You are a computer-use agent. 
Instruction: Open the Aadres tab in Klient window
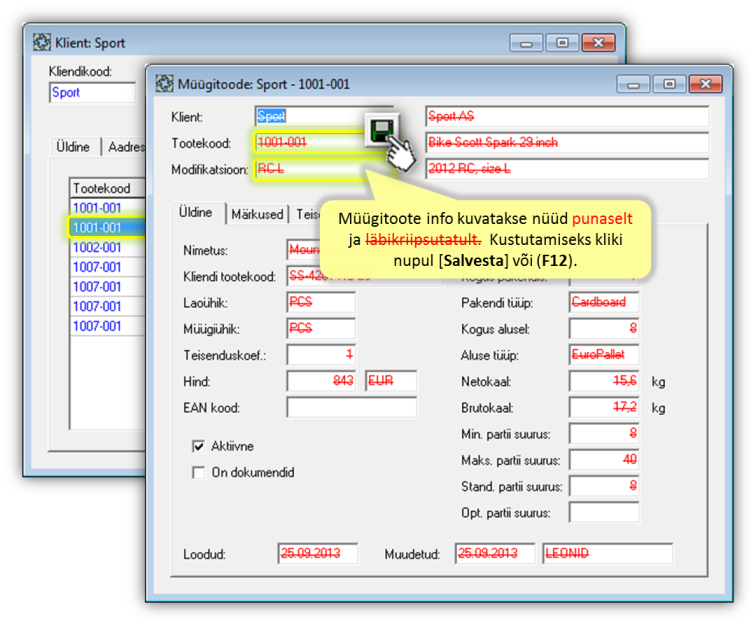(126, 147)
